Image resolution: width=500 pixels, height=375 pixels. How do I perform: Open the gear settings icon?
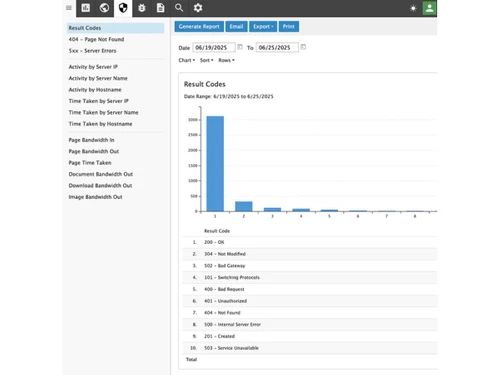(198, 8)
